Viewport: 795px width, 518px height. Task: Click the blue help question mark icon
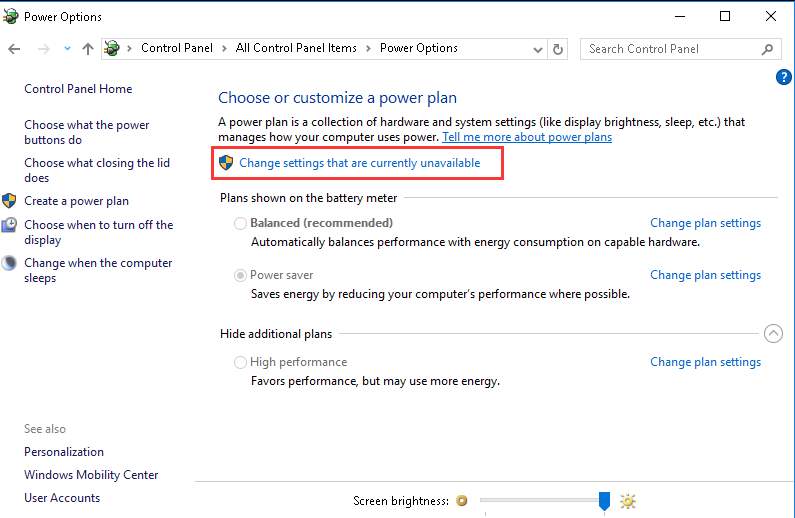(x=783, y=77)
